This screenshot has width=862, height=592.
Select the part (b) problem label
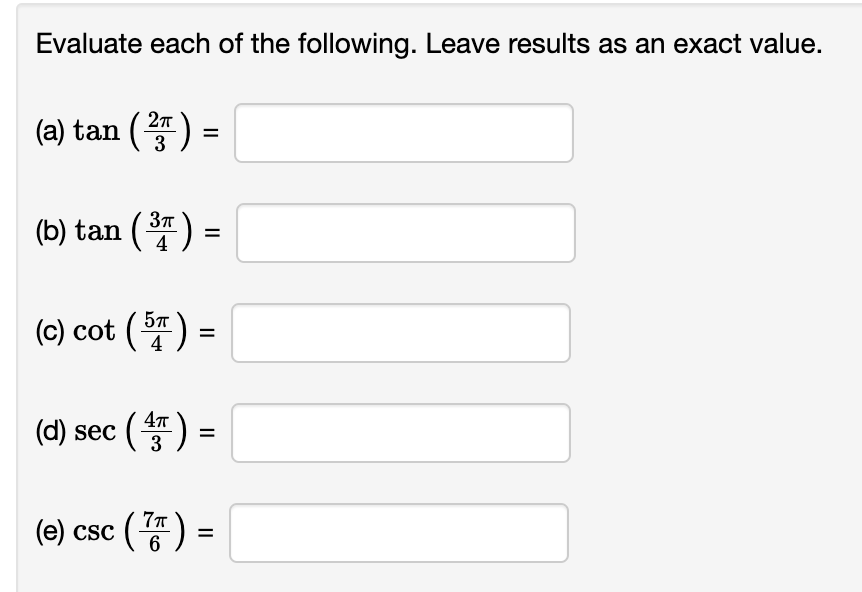click(x=52, y=232)
